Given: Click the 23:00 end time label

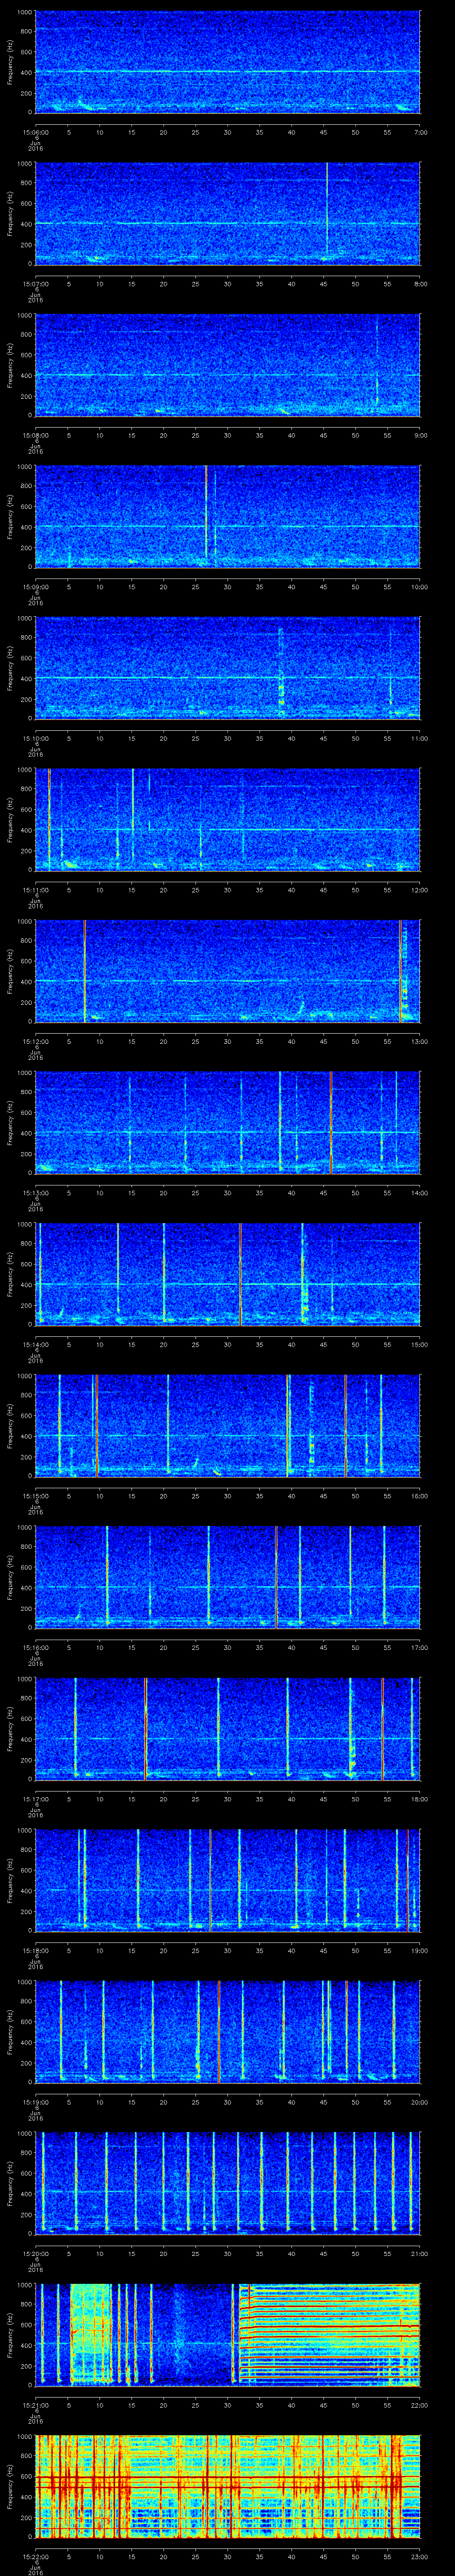Looking at the screenshot, I should coord(419,2556).
